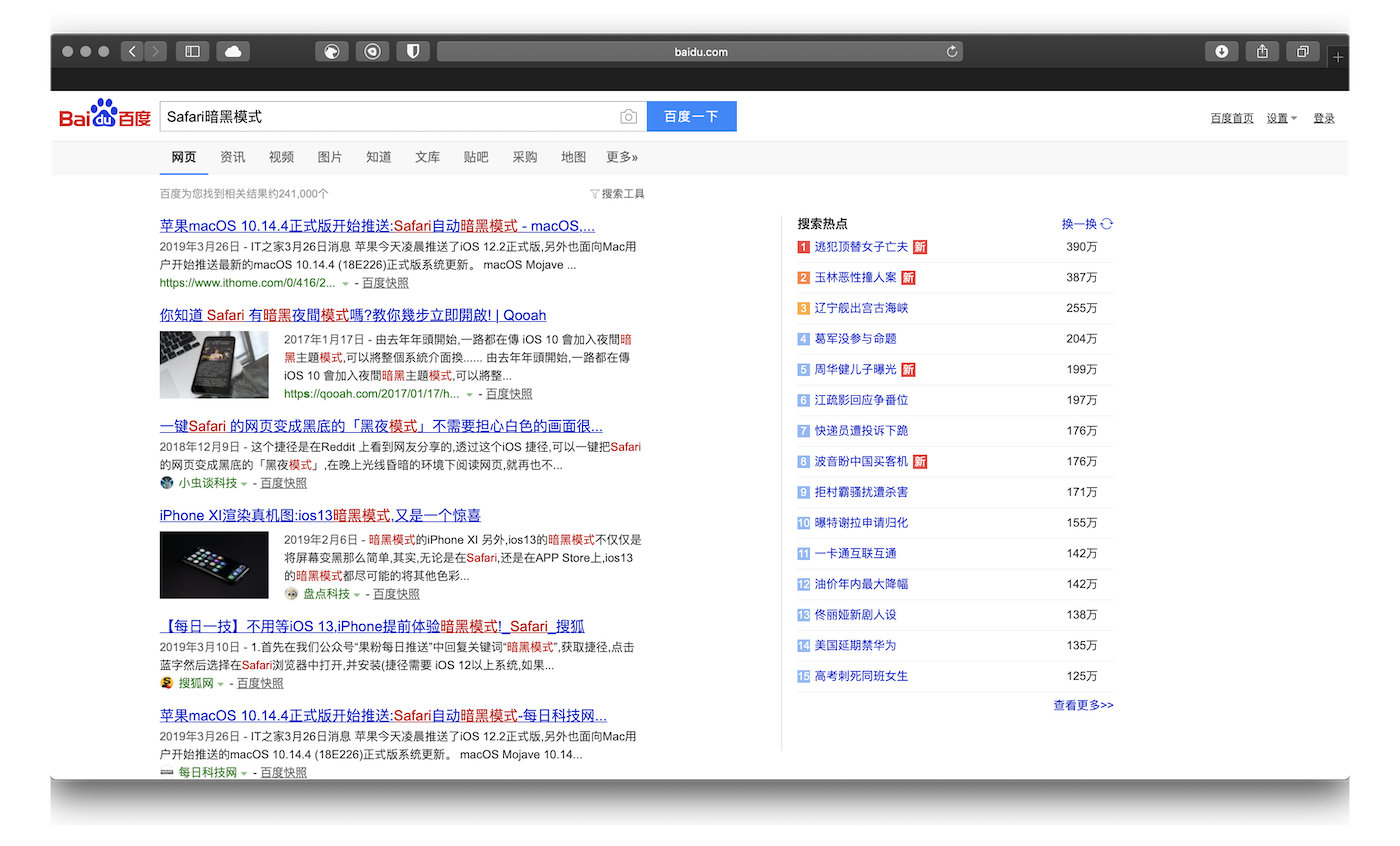This screenshot has width=1400, height=846.
Task: Click the 登录 link
Action: pyautogui.click(x=1324, y=118)
